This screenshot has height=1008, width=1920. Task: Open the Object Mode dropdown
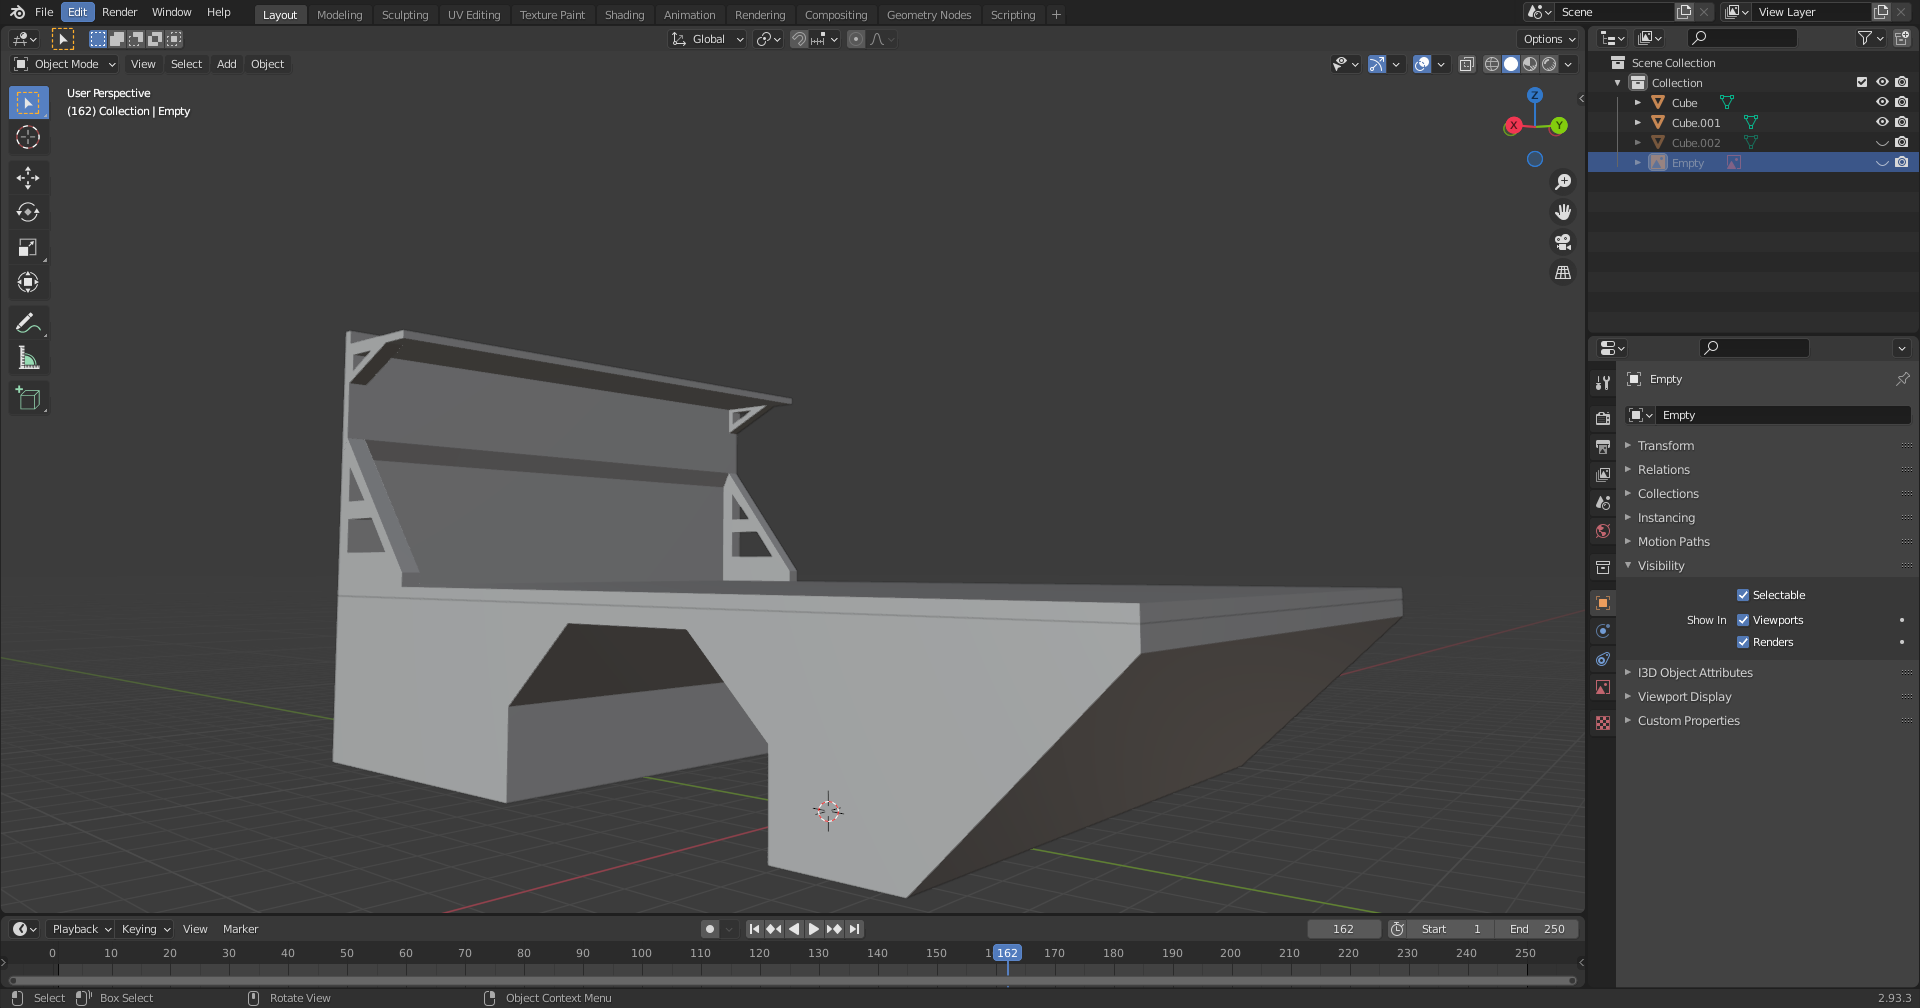[65, 64]
